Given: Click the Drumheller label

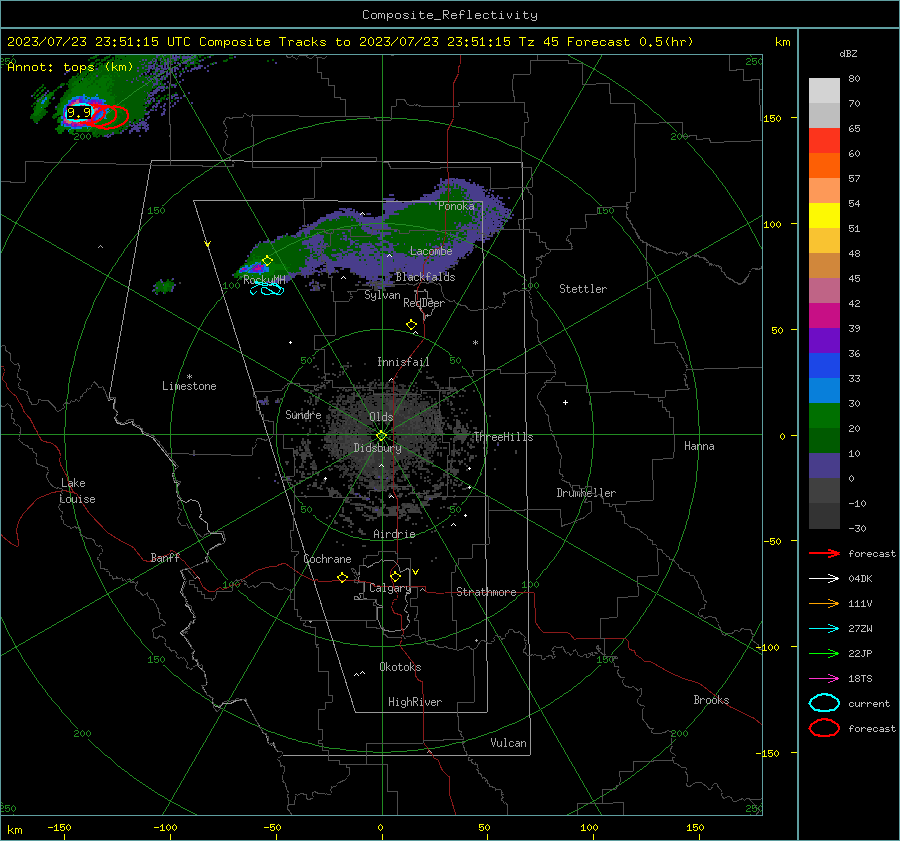Looking at the screenshot, I should click(x=586, y=493).
